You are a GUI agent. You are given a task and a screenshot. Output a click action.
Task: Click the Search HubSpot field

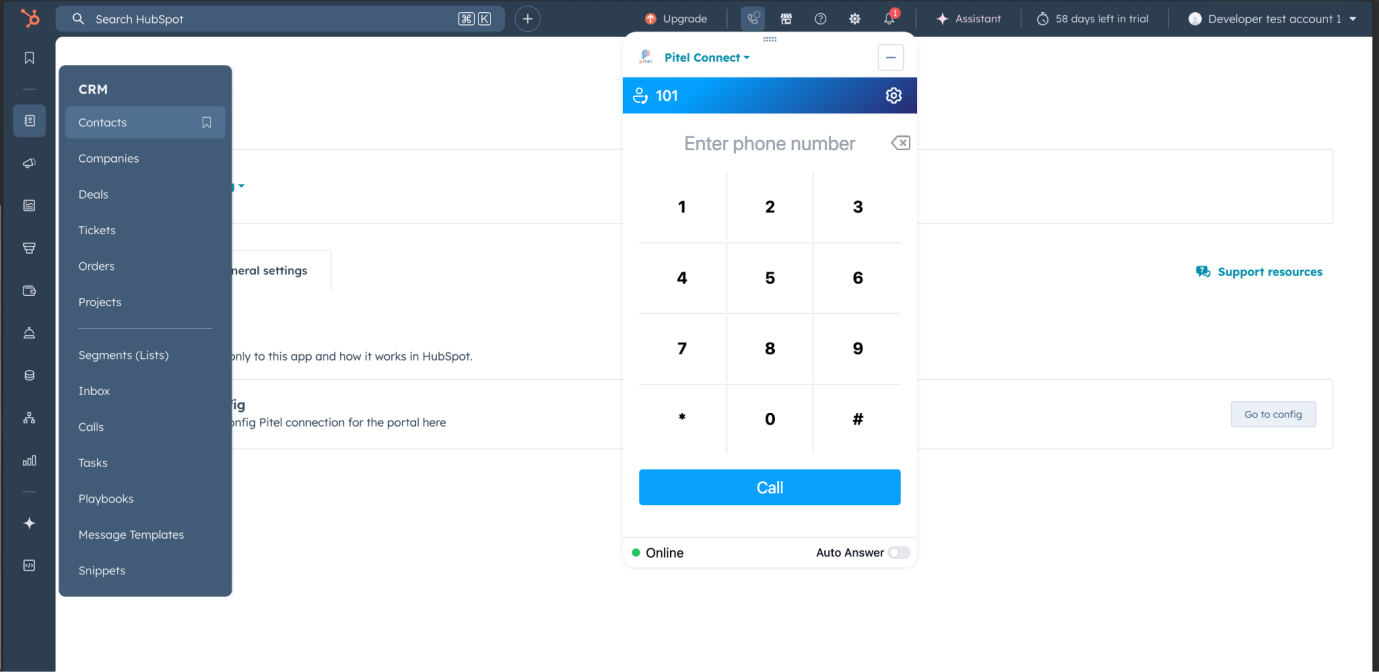coord(281,18)
